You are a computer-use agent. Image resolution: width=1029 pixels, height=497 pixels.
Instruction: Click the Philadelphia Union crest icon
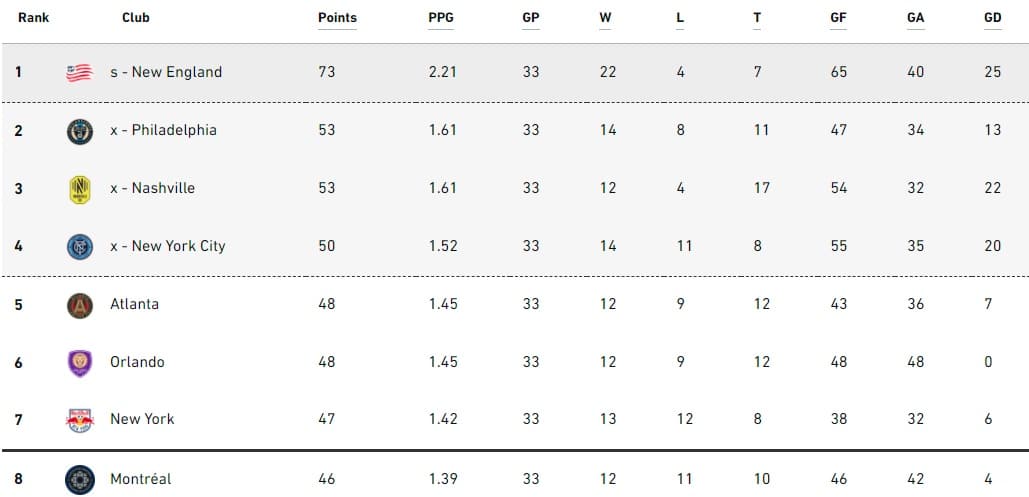click(x=79, y=131)
